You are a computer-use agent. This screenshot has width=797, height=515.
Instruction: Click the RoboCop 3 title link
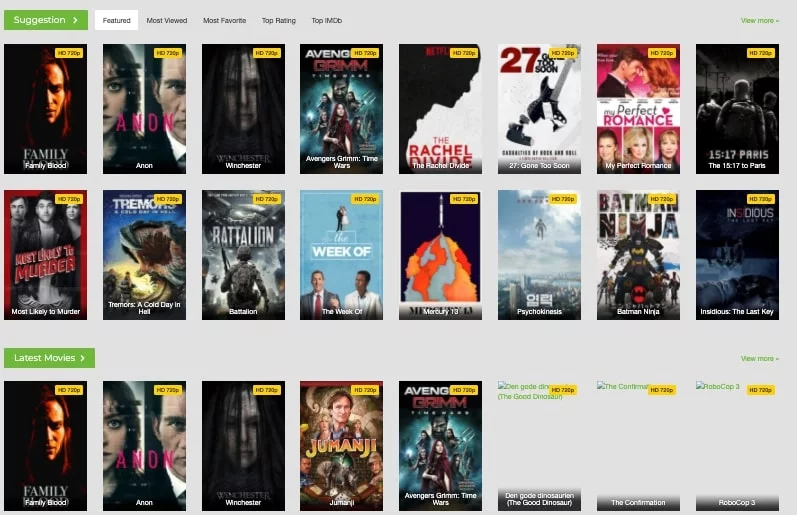736,503
